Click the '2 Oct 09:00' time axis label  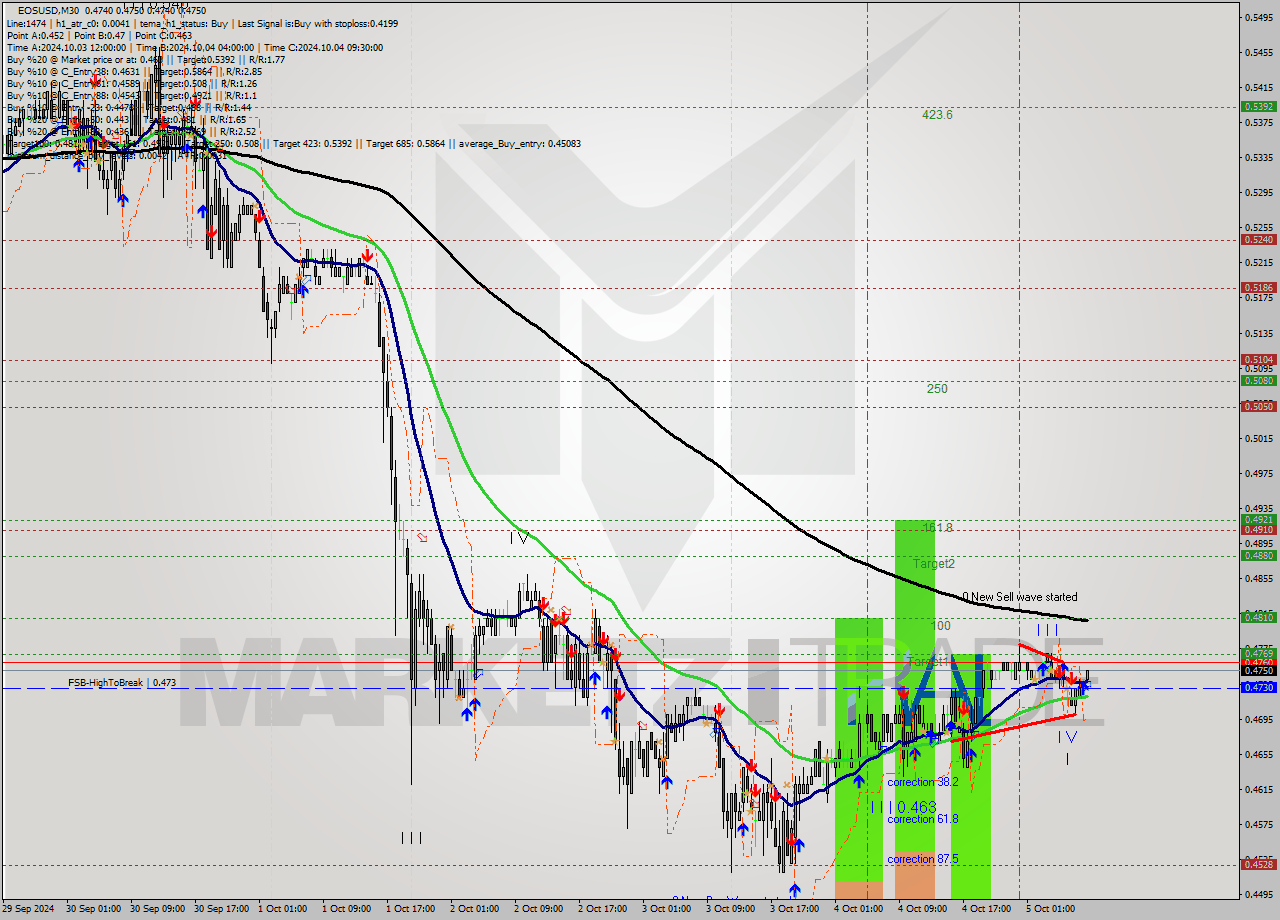538,909
